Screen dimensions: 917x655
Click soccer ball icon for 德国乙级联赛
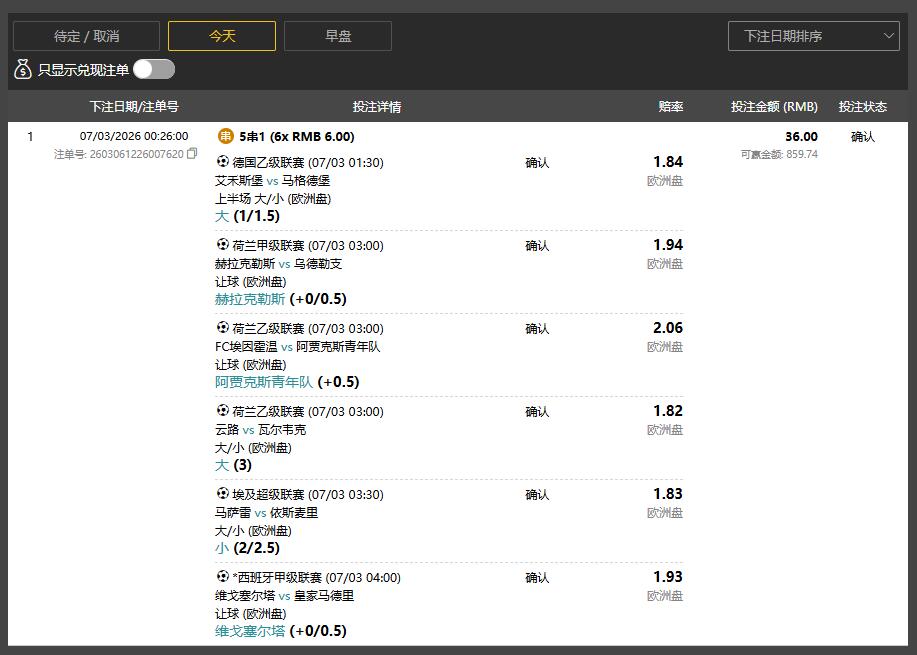[222, 162]
